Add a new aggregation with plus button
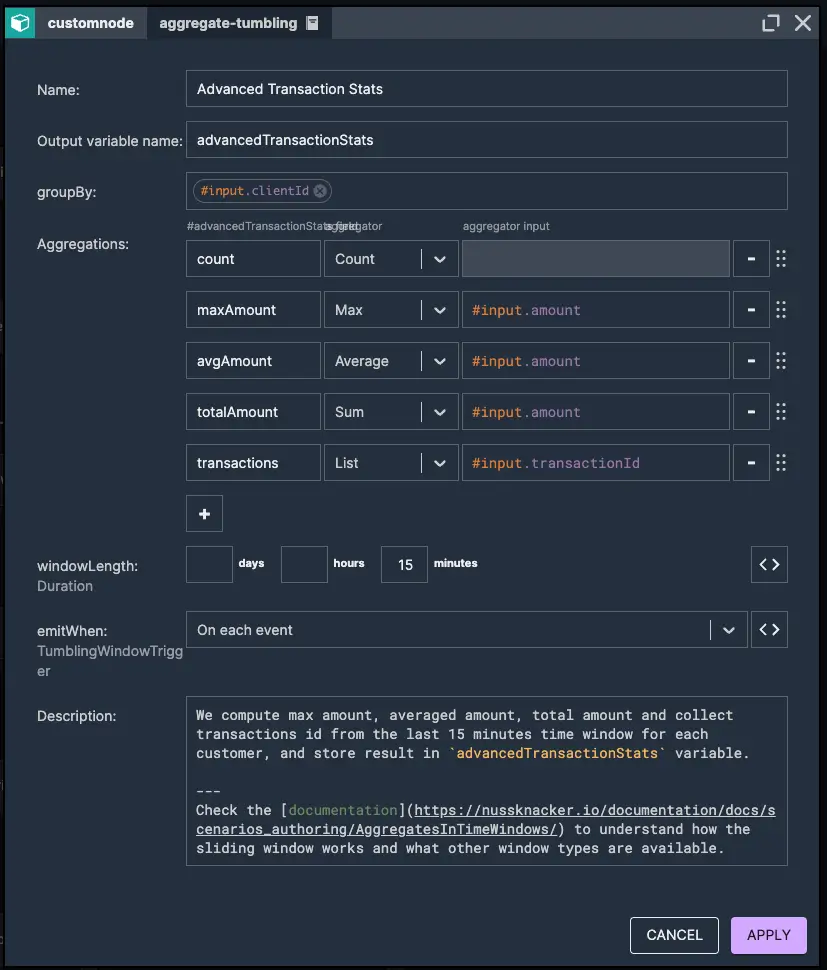 point(204,513)
